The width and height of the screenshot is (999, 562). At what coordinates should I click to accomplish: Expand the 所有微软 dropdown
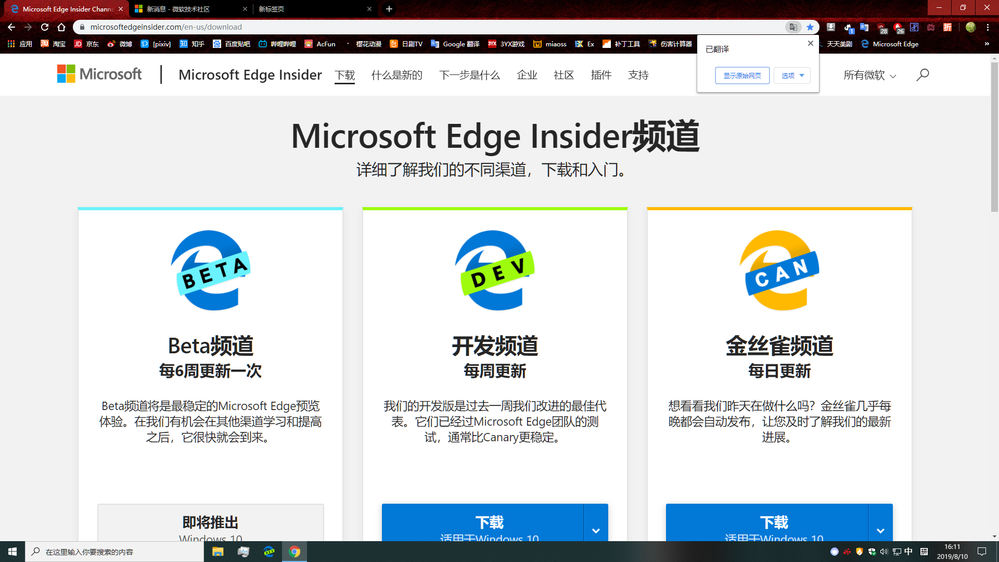point(869,75)
